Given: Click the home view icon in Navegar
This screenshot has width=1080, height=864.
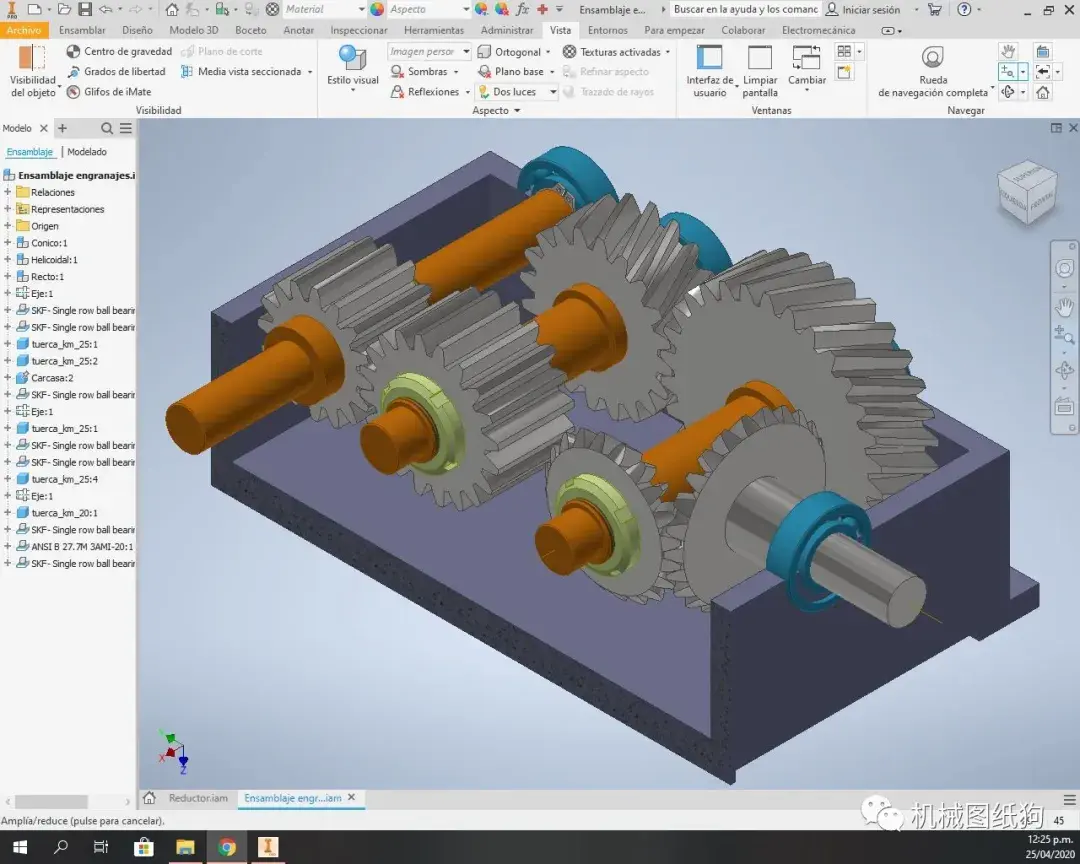Looking at the screenshot, I should (1043, 92).
